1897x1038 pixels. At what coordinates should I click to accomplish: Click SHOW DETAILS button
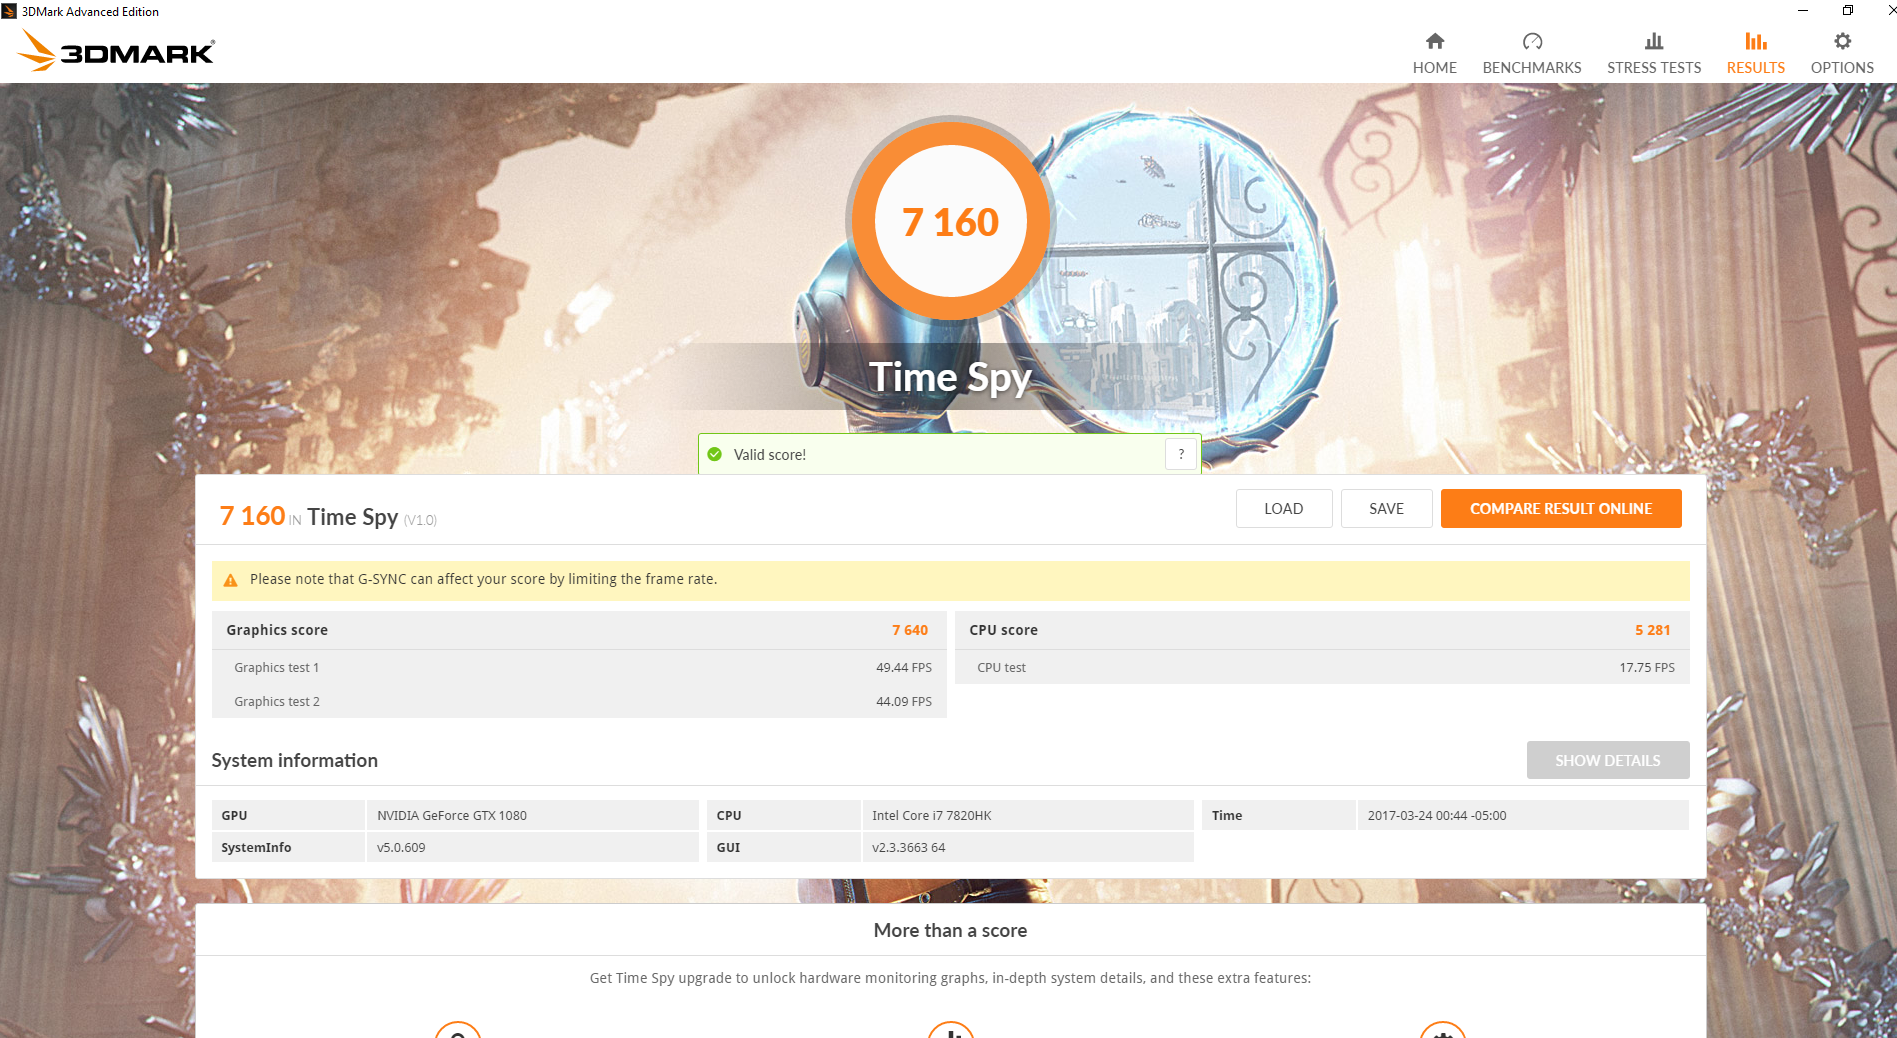coord(1608,760)
